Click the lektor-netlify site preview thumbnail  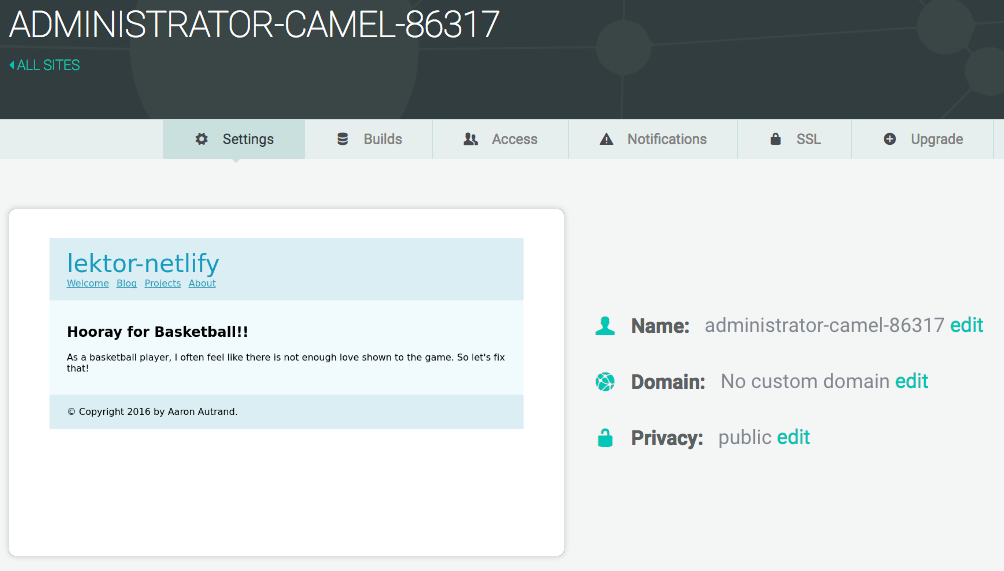tap(286, 333)
